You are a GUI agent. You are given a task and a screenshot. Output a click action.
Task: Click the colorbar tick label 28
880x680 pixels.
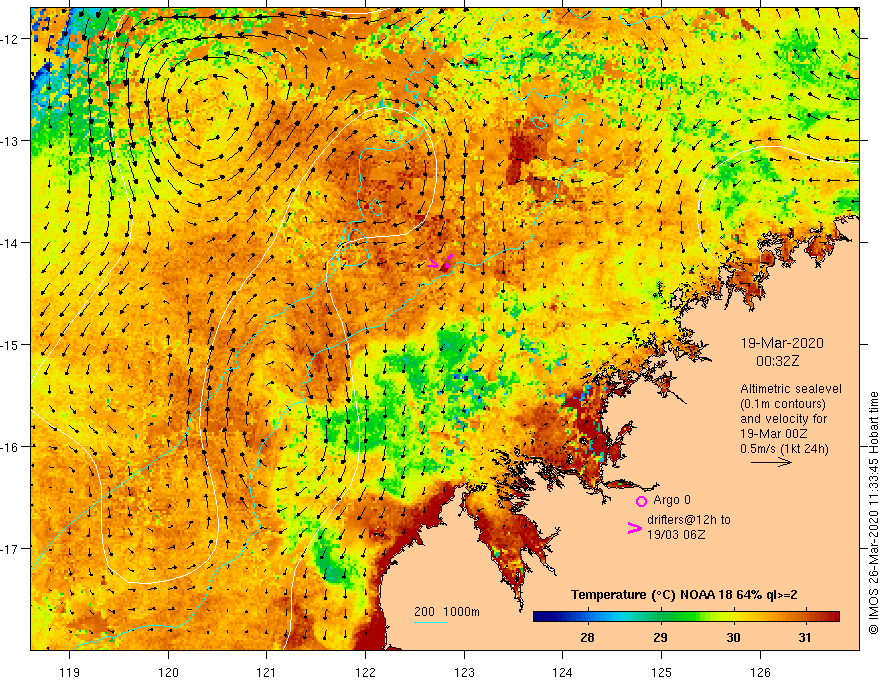587,637
